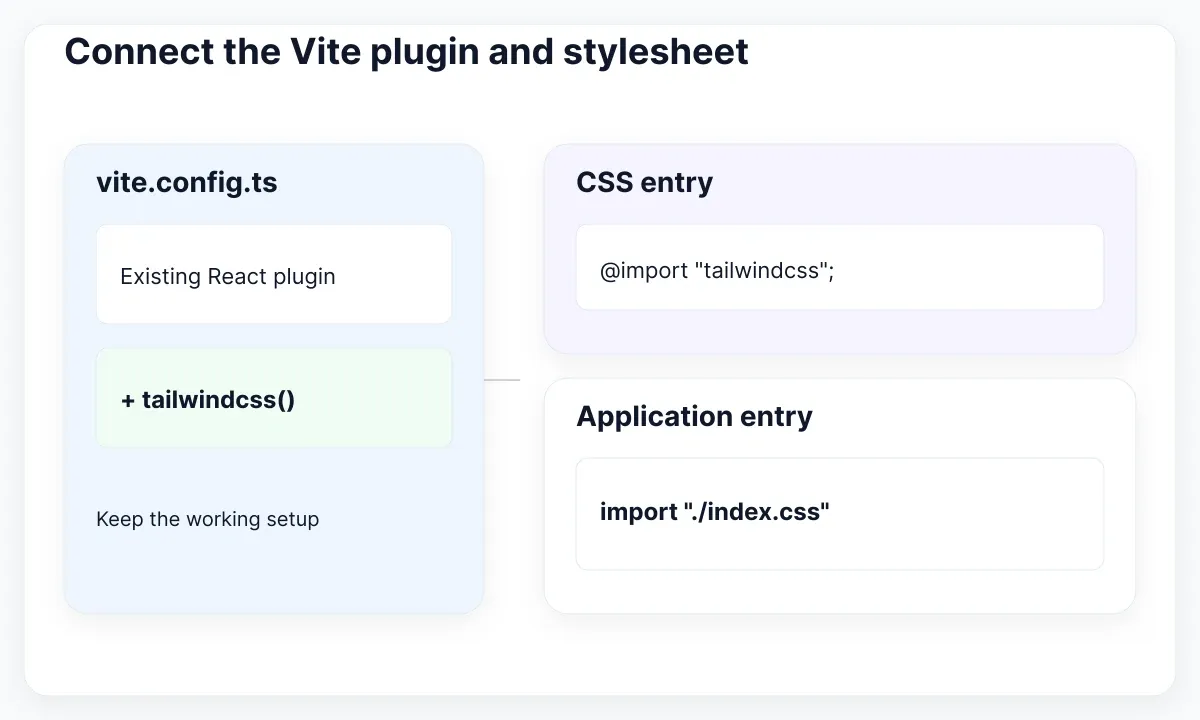Click the 'import "./index.css"' code box

[x=840, y=514]
